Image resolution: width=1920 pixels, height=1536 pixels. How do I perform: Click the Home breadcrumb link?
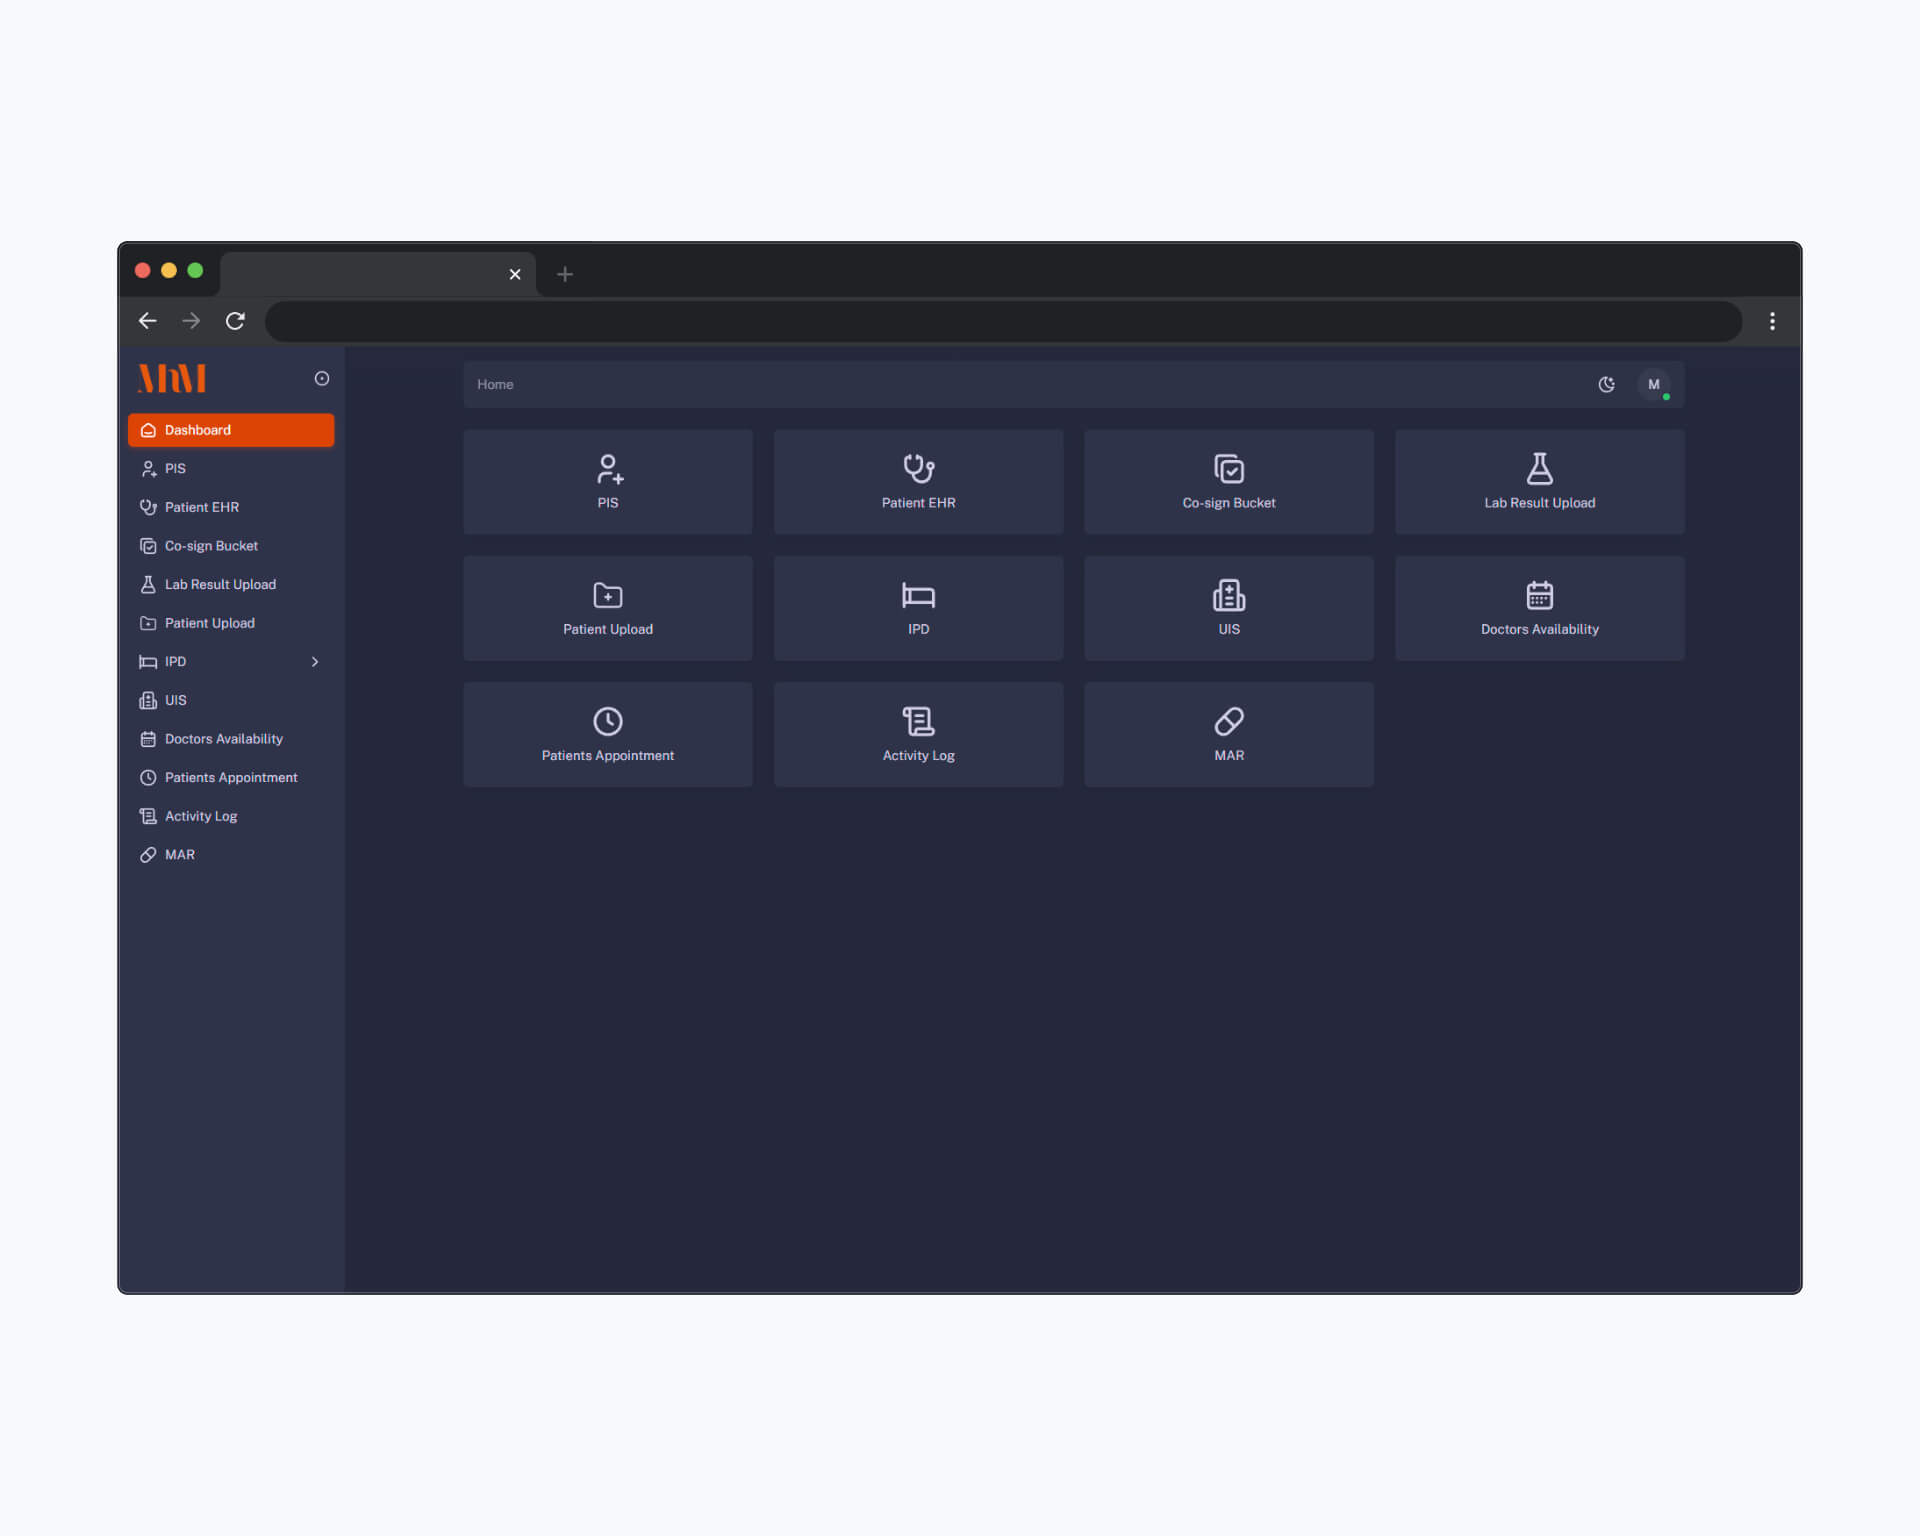pos(495,384)
